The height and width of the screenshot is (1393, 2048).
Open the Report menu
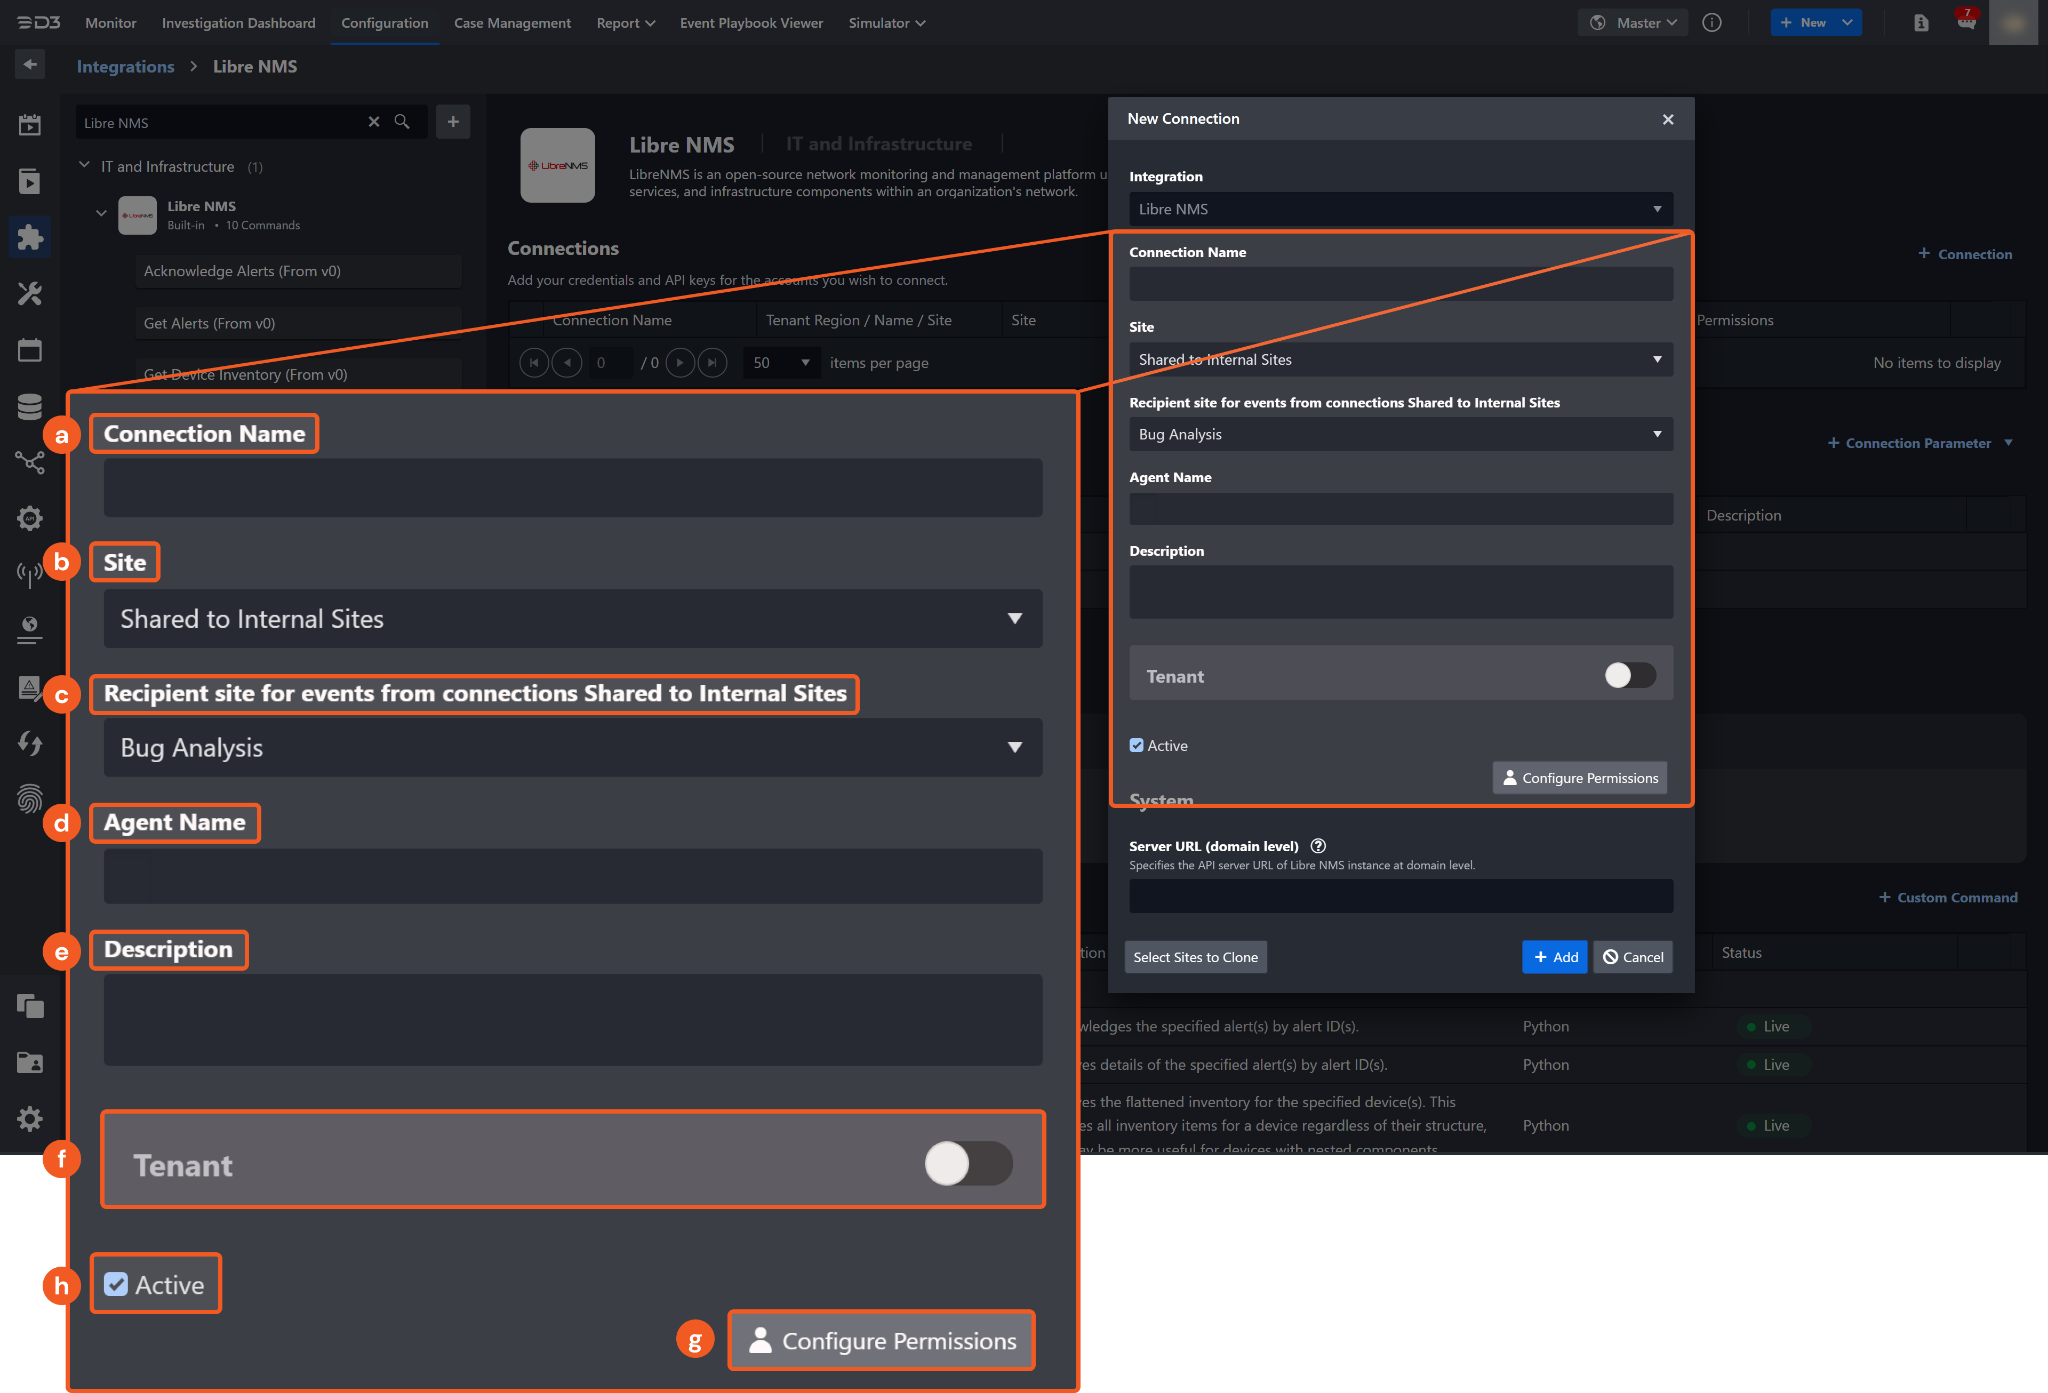[x=625, y=23]
